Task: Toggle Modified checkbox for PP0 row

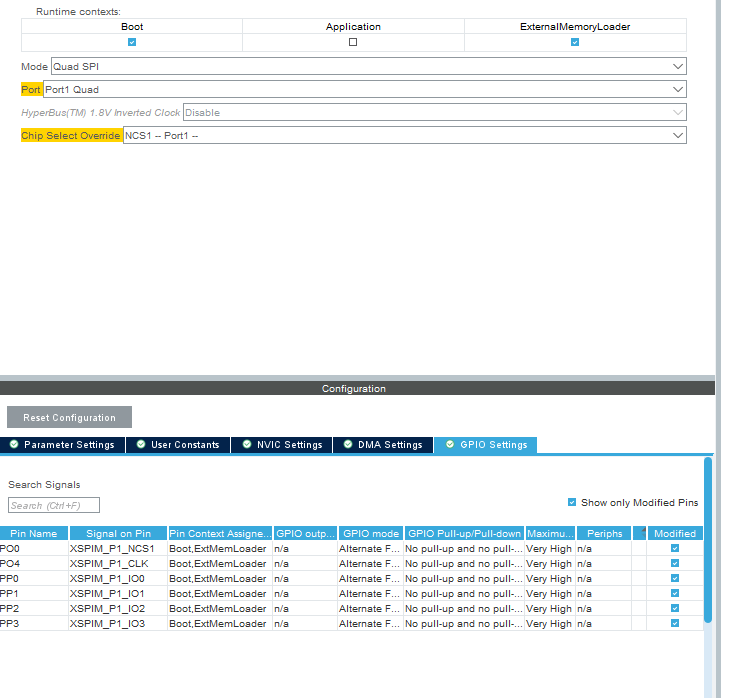Action: click(x=675, y=578)
